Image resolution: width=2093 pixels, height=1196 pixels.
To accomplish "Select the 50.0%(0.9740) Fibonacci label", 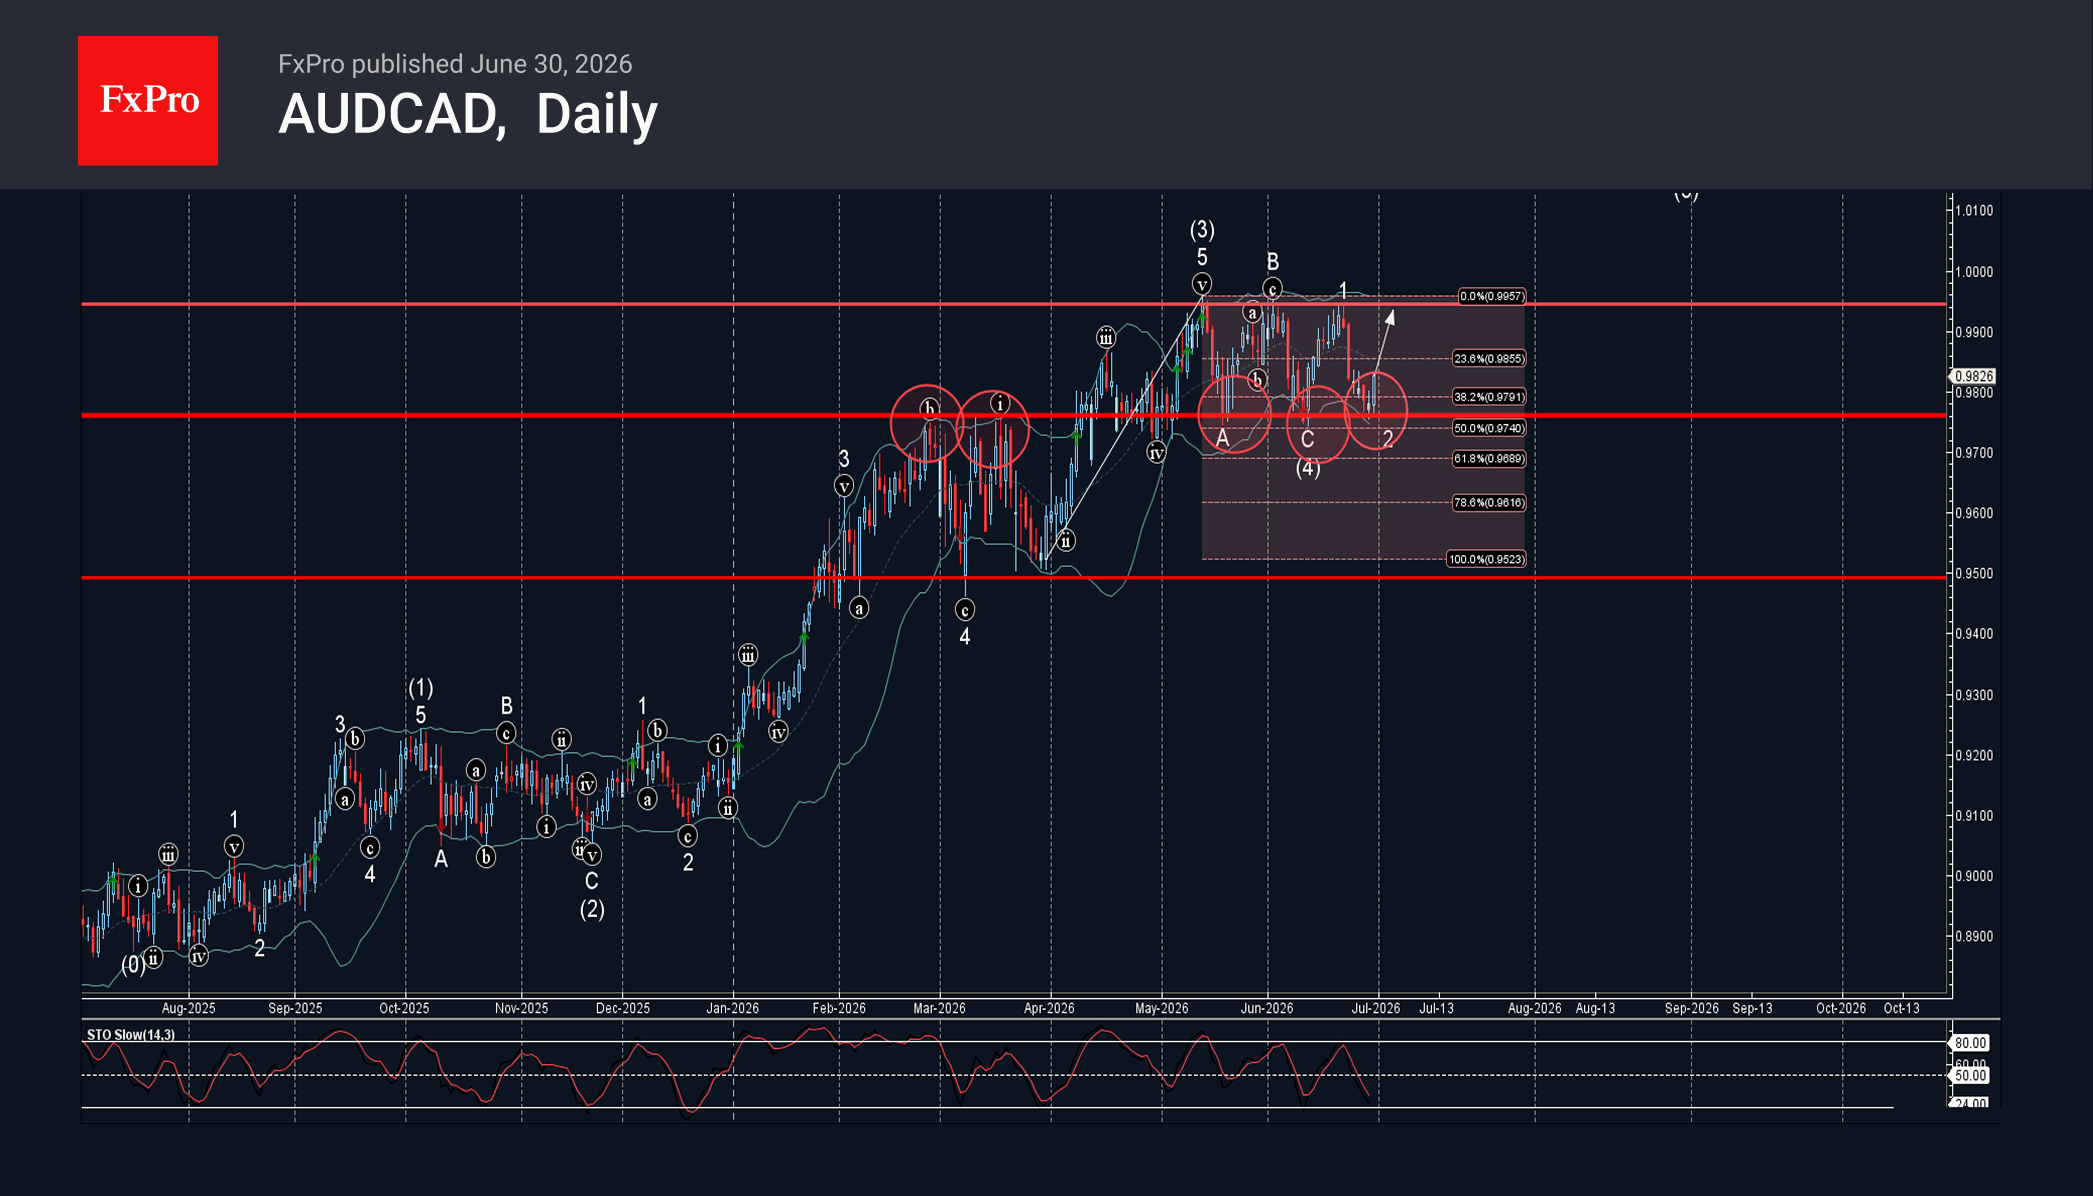I will pyautogui.click(x=1488, y=428).
